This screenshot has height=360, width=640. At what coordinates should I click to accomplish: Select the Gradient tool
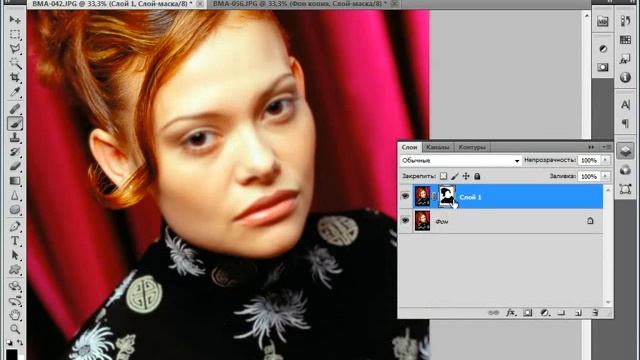[x=15, y=181]
